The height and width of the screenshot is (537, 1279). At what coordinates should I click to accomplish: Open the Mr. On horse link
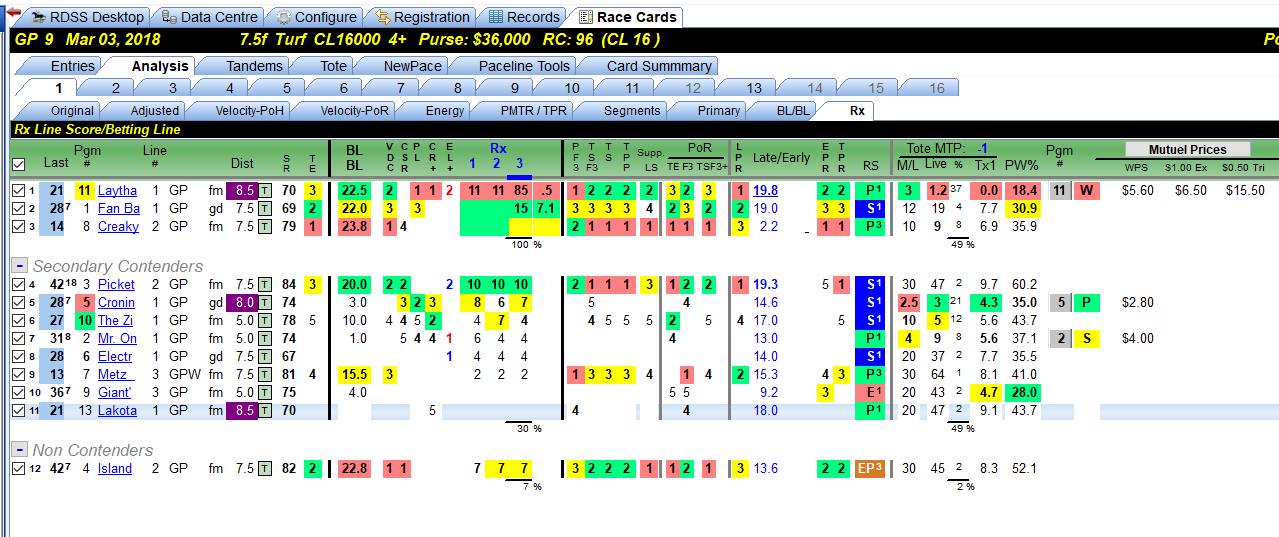pos(117,338)
